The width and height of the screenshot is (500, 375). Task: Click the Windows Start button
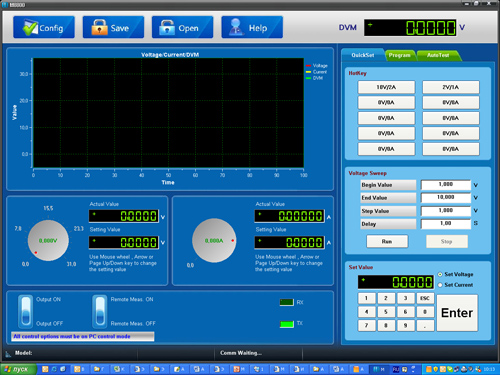tap(18, 369)
